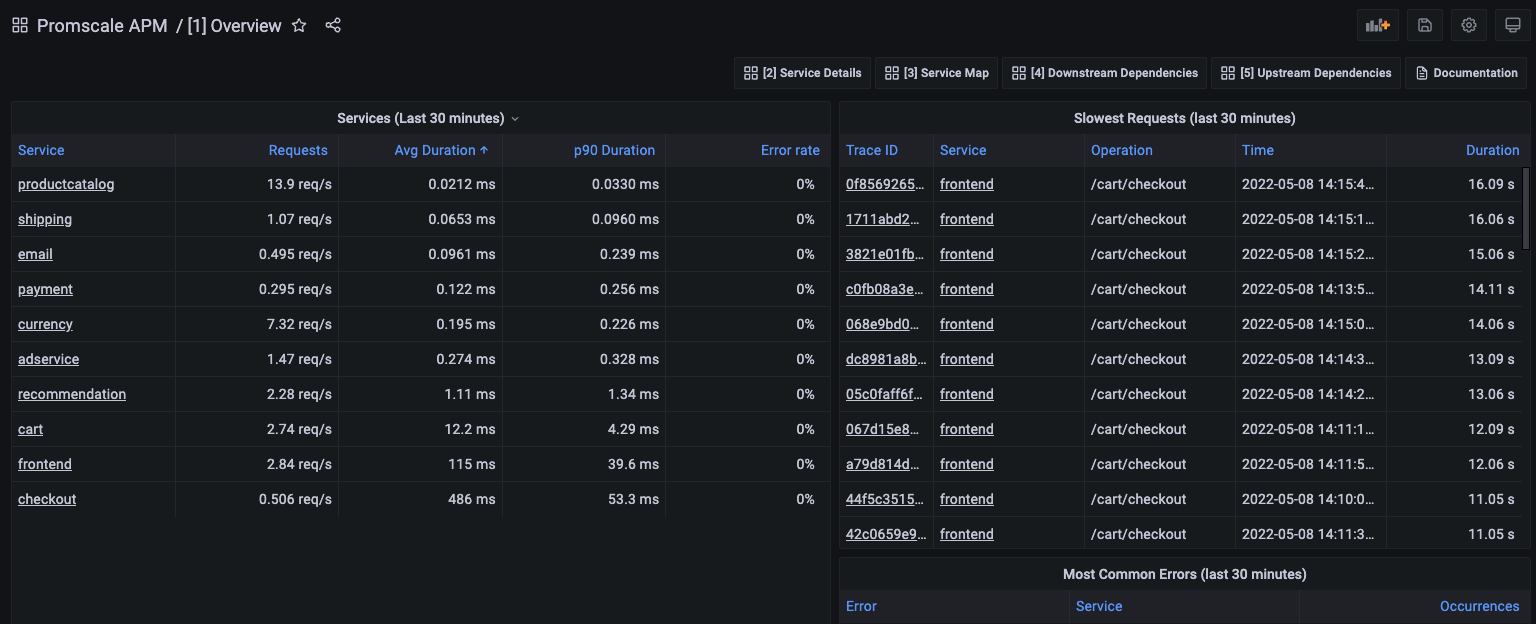The image size is (1536, 624).
Task: Open the checkout service link
Action: 47,499
